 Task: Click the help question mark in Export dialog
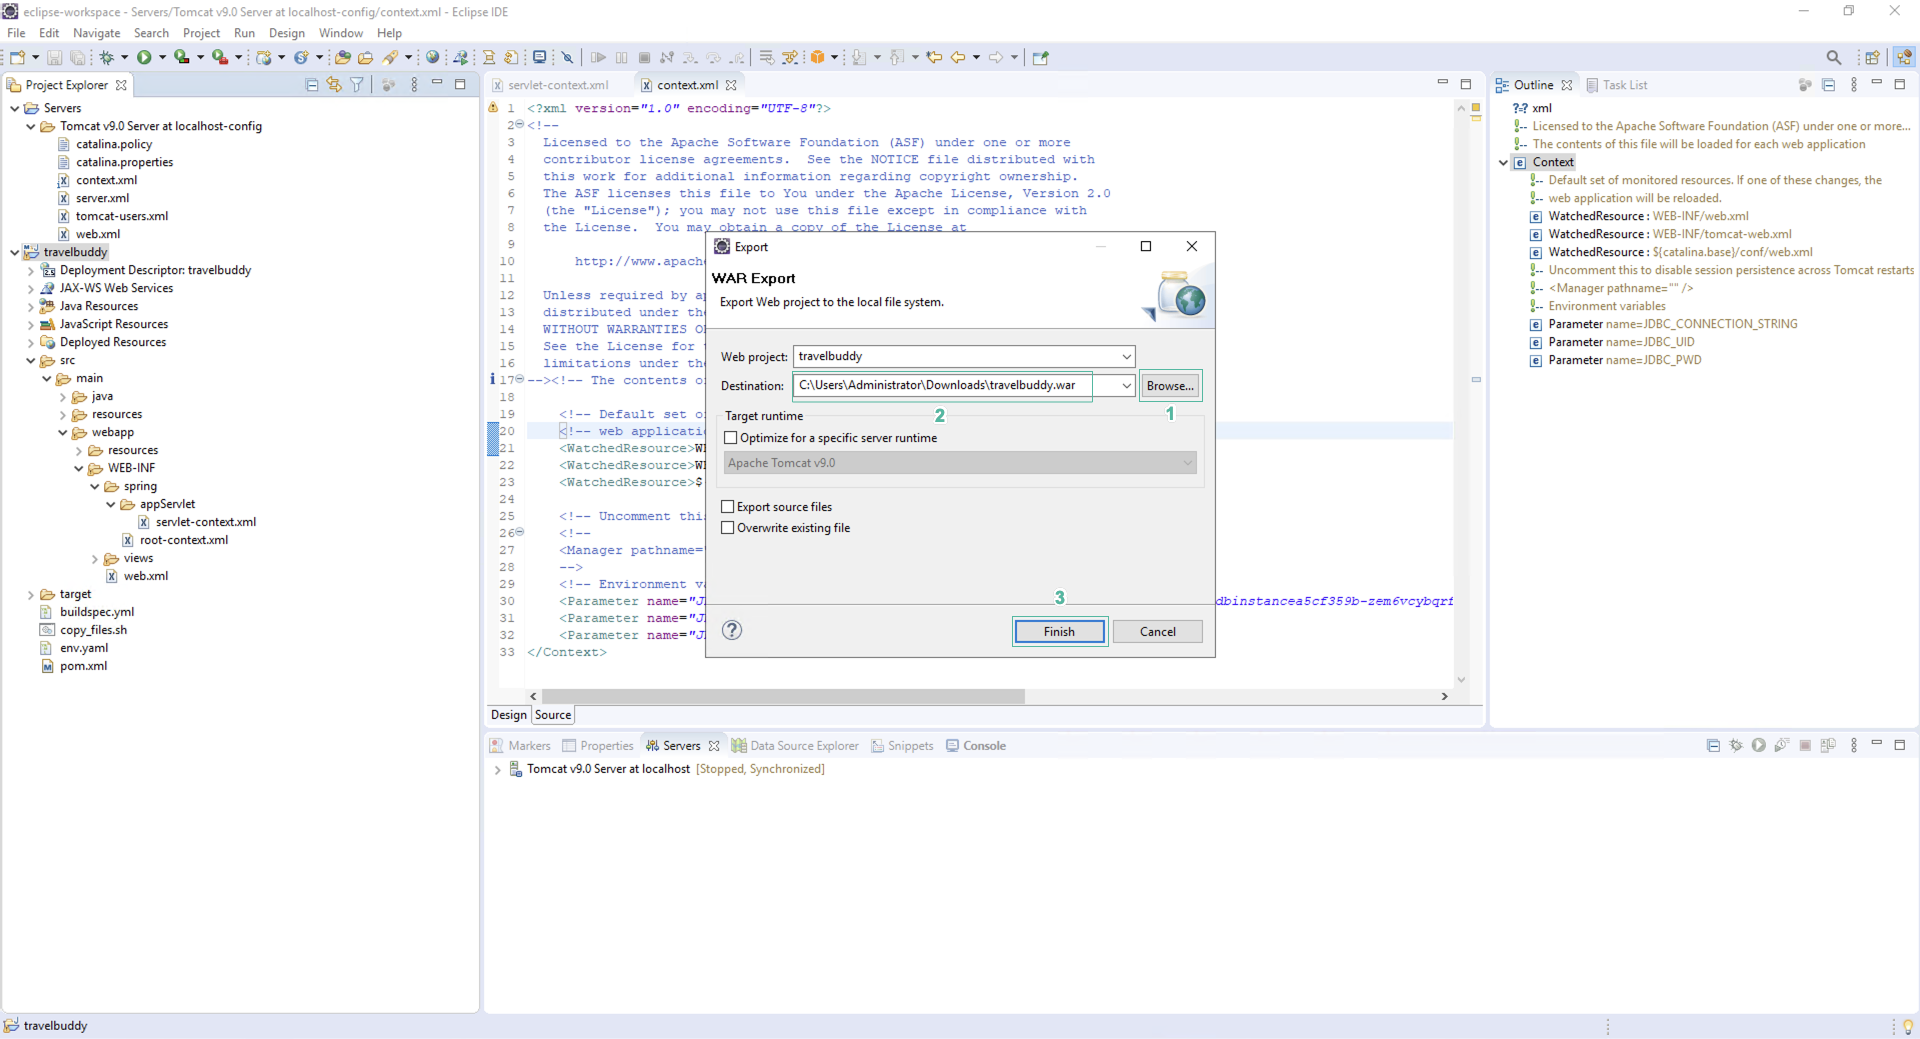(732, 630)
